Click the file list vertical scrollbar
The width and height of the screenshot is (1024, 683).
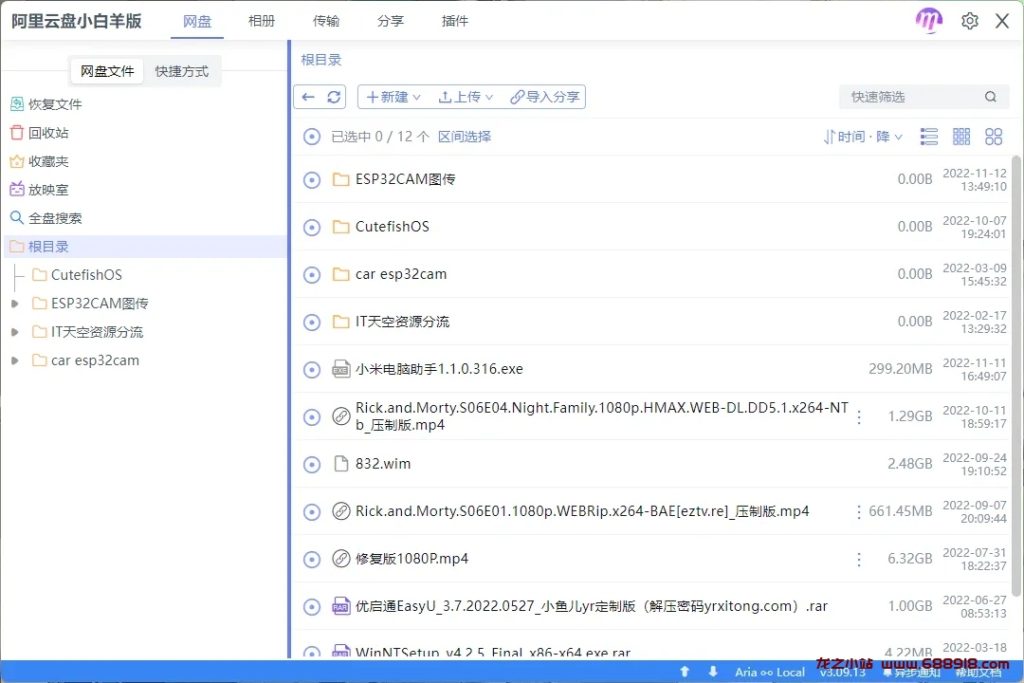[x=1016, y=375]
